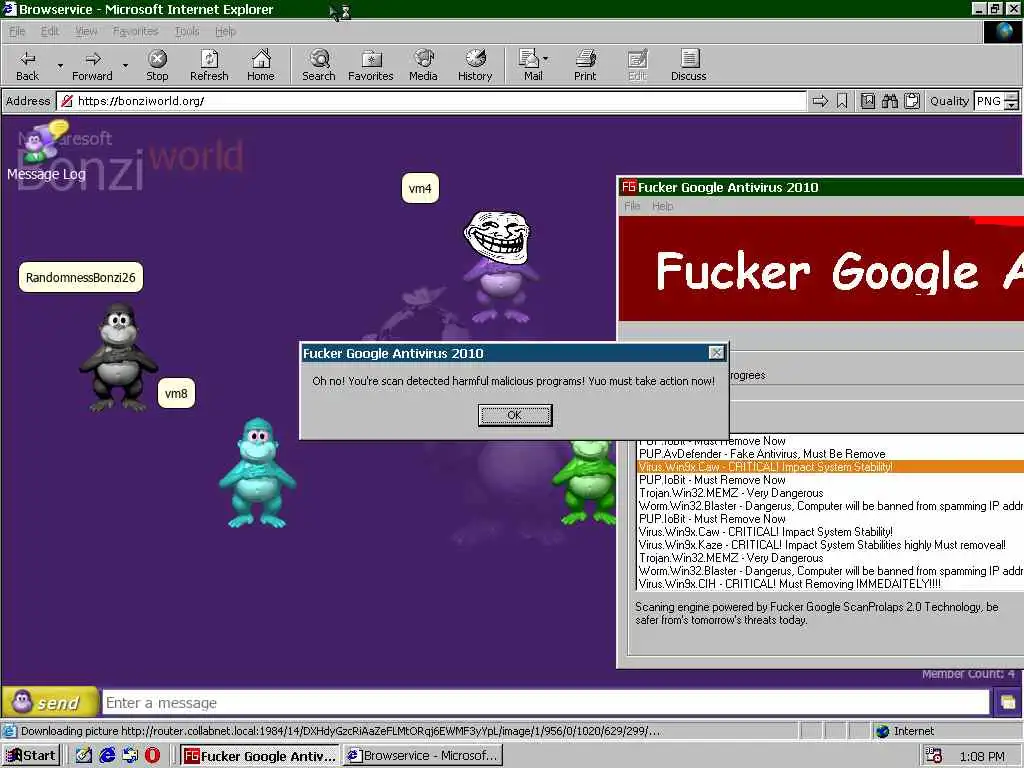Select Virus.Win9x.Kaze threat row
This screenshot has width=1024, height=768.
point(830,545)
